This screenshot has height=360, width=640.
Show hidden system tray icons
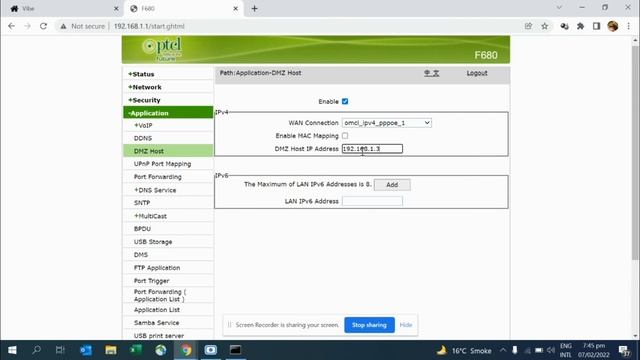click(503, 350)
